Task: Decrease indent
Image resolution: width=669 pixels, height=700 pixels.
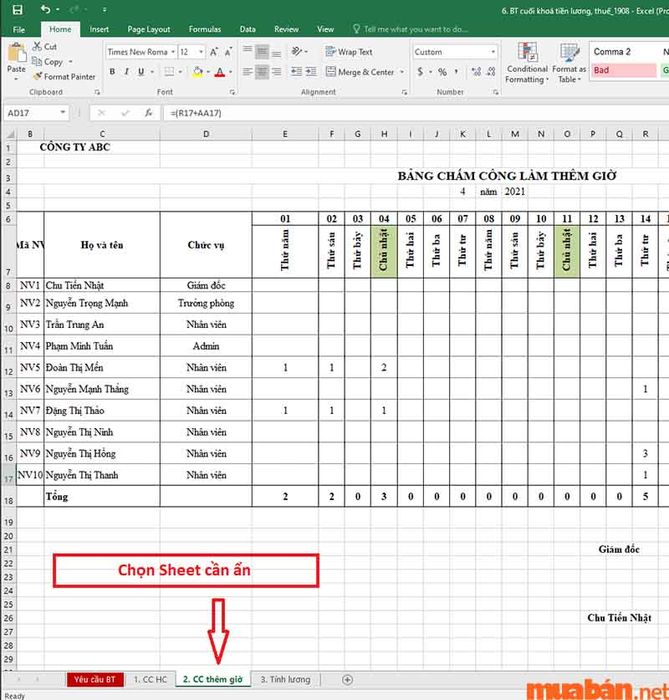Action: pos(296,71)
